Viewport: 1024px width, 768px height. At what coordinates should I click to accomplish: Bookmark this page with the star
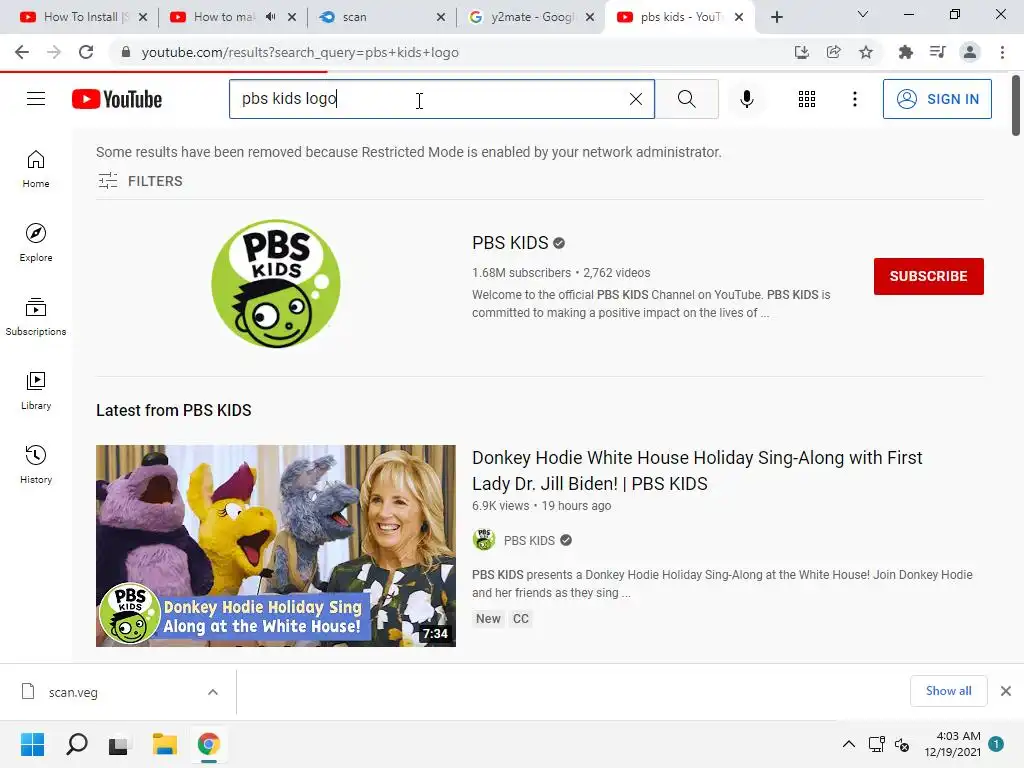click(x=866, y=52)
